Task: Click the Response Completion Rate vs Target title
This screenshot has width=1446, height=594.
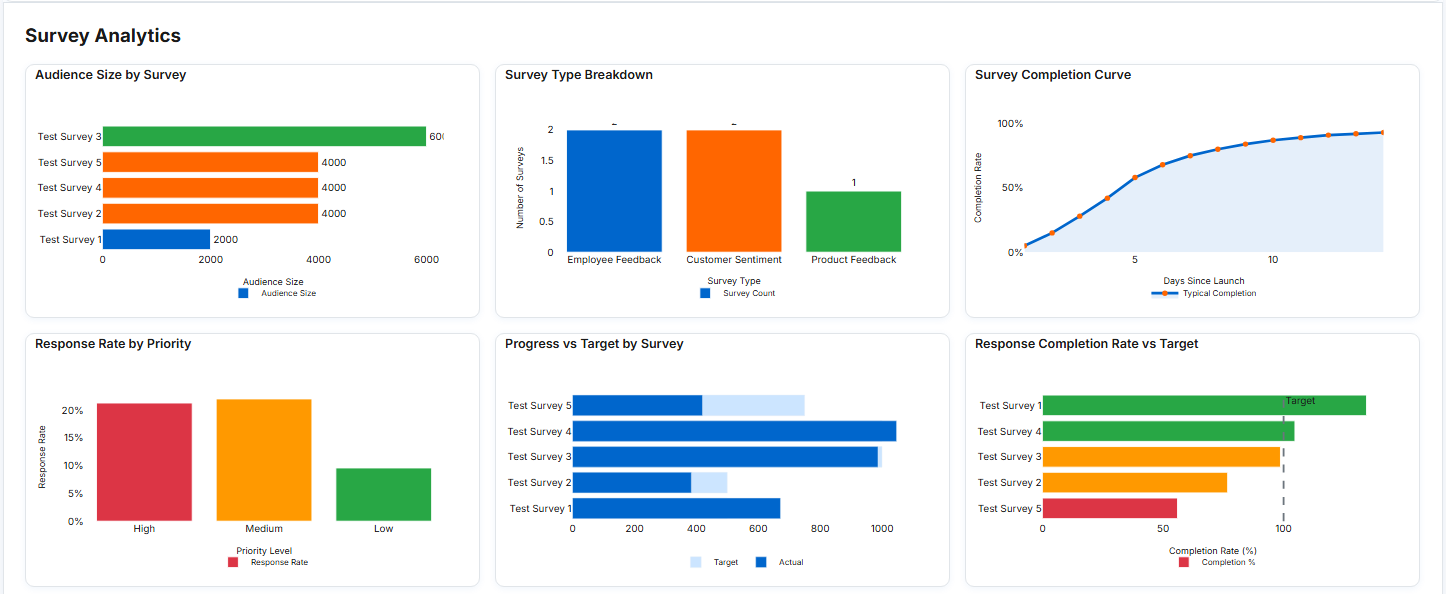Action: [1087, 344]
